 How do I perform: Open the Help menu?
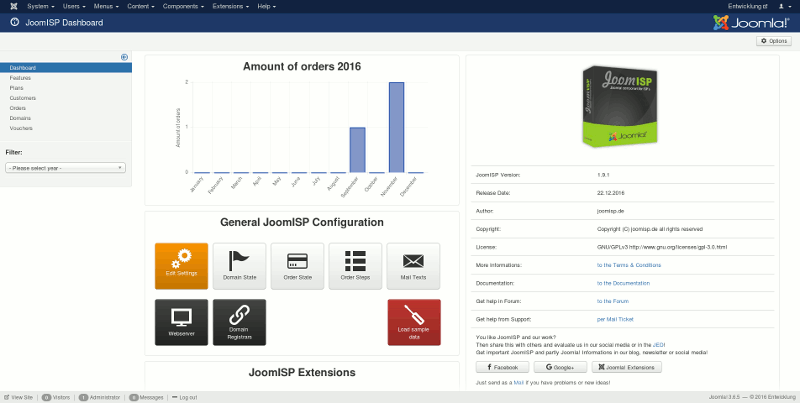[266, 6]
